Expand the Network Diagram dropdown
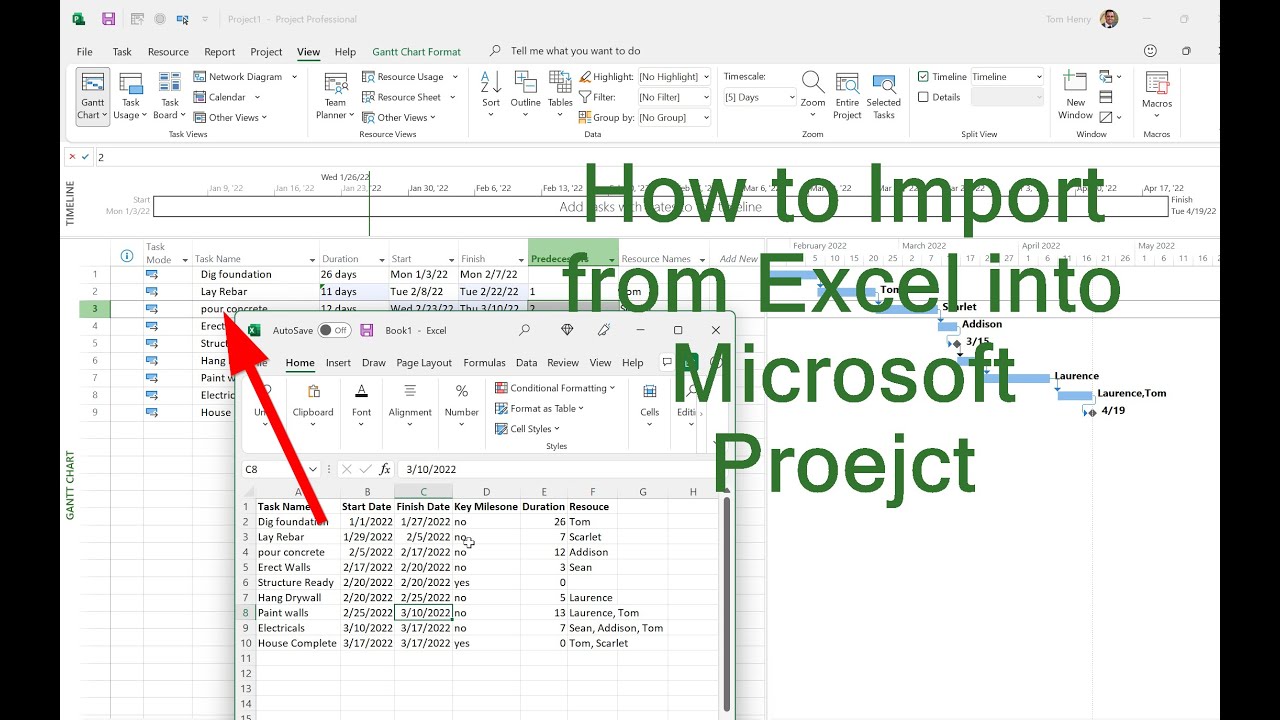The image size is (1280, 720). (x=294, y=77)
